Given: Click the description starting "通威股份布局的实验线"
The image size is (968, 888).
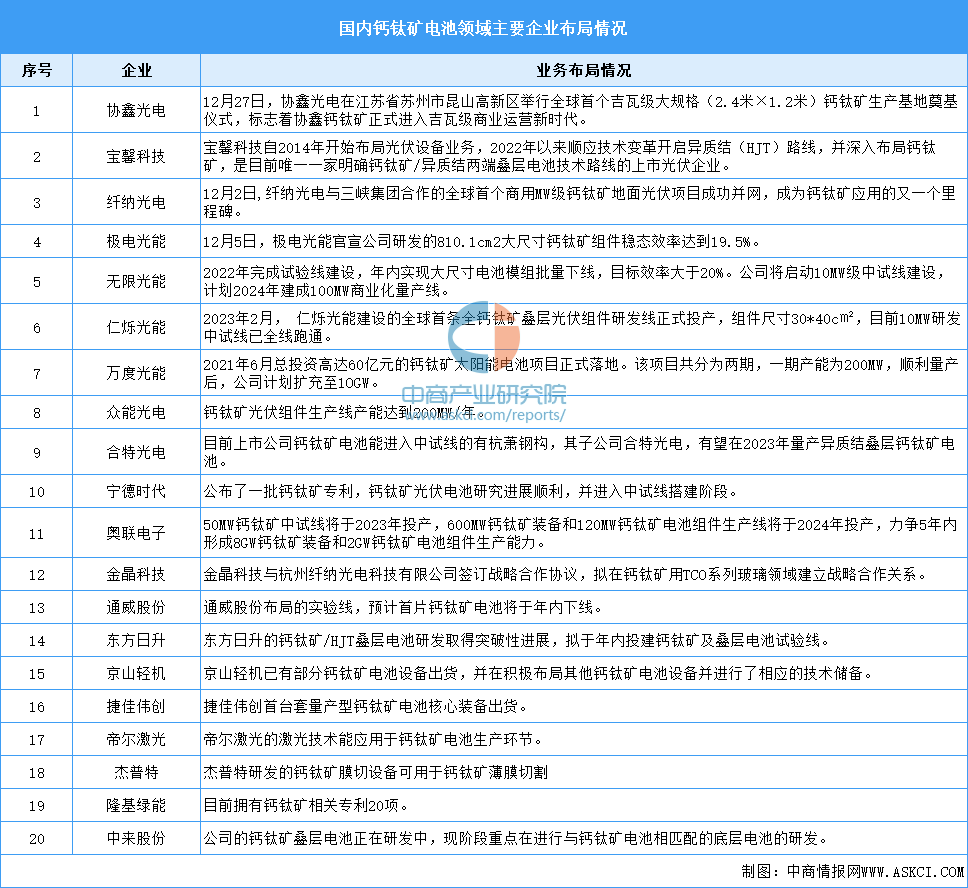Looking at the screenshot, I should (403, 608).
